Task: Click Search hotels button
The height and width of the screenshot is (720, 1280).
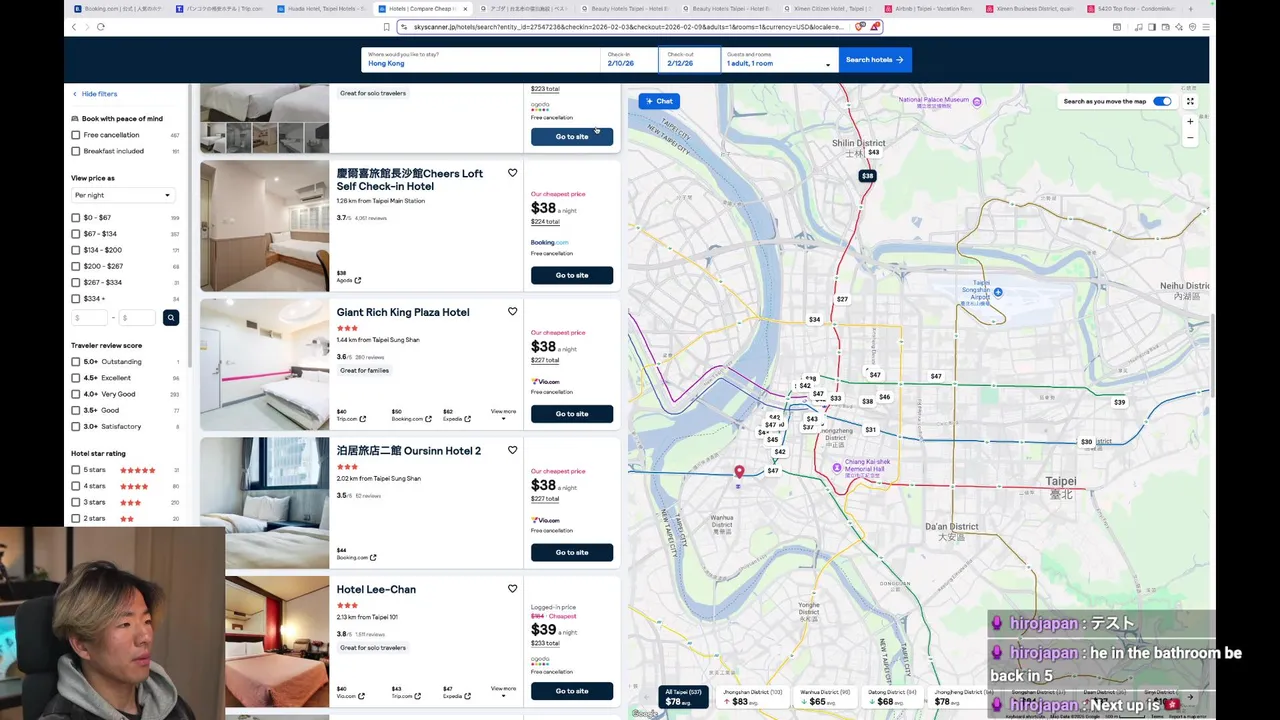Action: coord(875,60)
